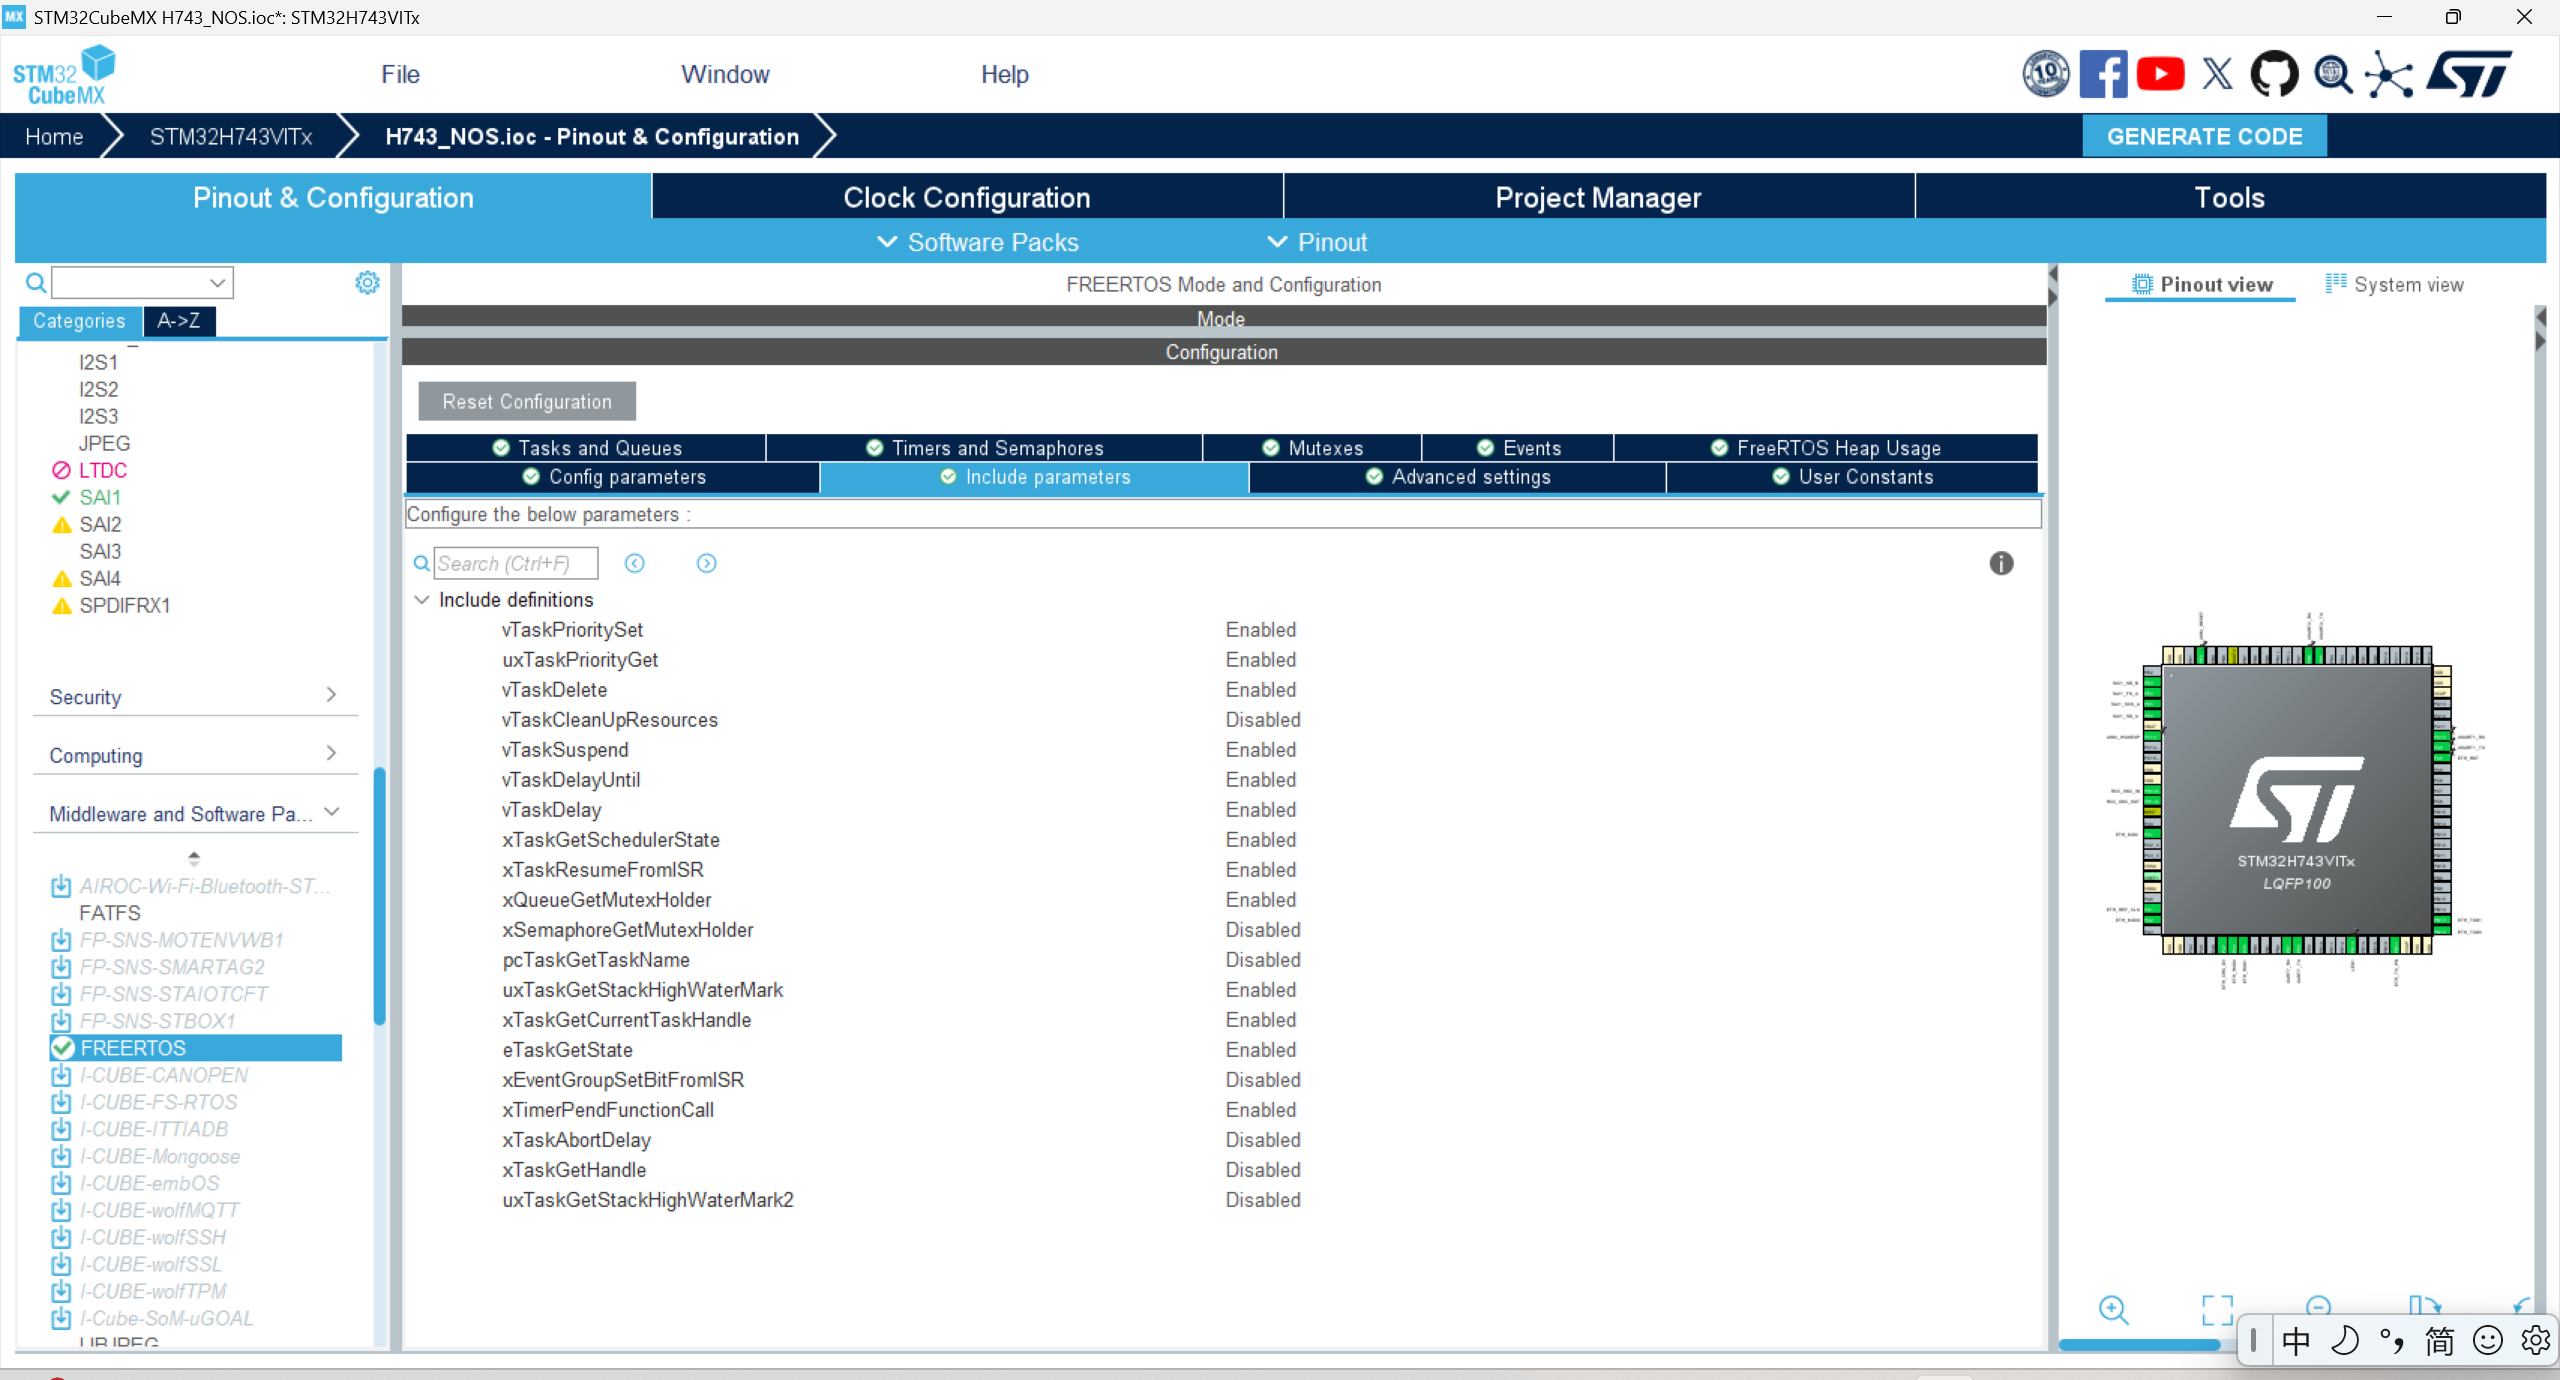
Task: Open the GitHub link icon
Action: (2274, 74)
